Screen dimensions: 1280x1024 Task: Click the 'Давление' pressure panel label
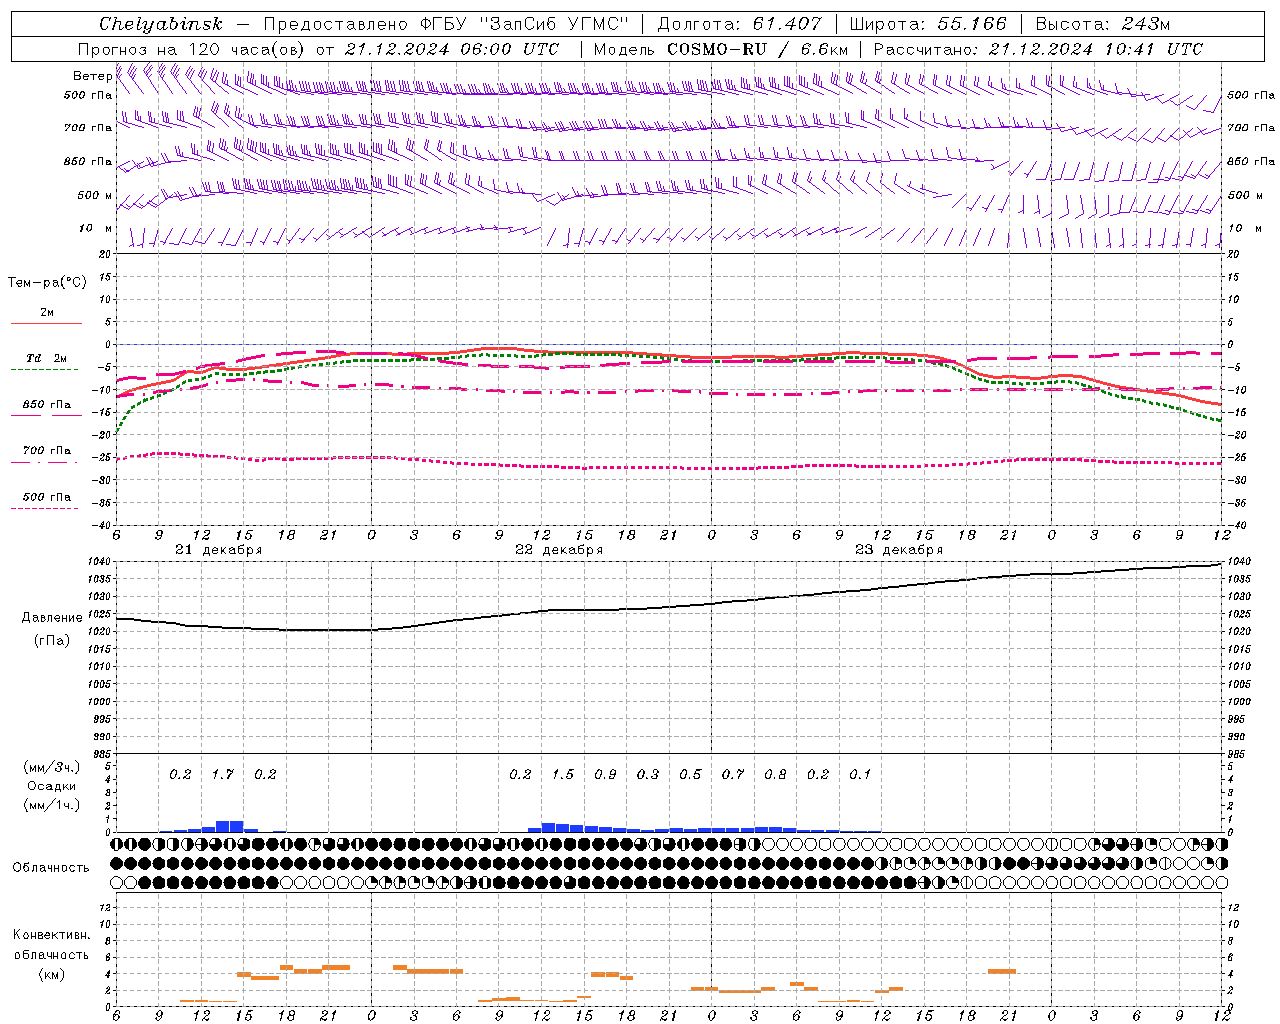[x=52, y=618]
